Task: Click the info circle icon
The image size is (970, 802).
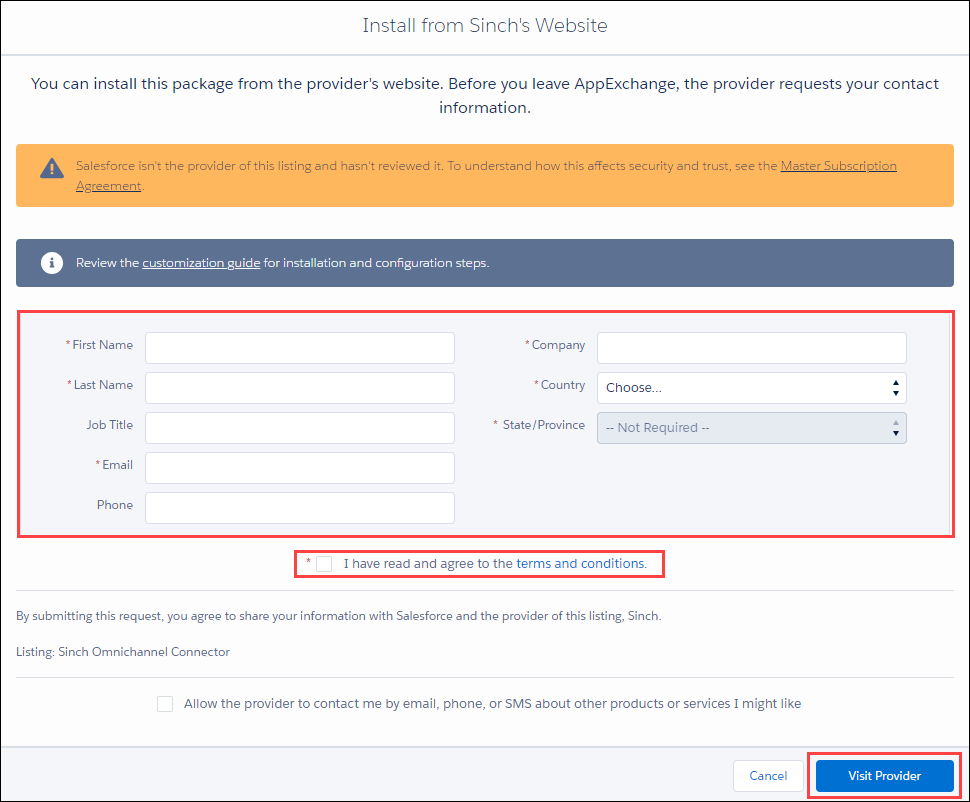Action: [51, 263]
